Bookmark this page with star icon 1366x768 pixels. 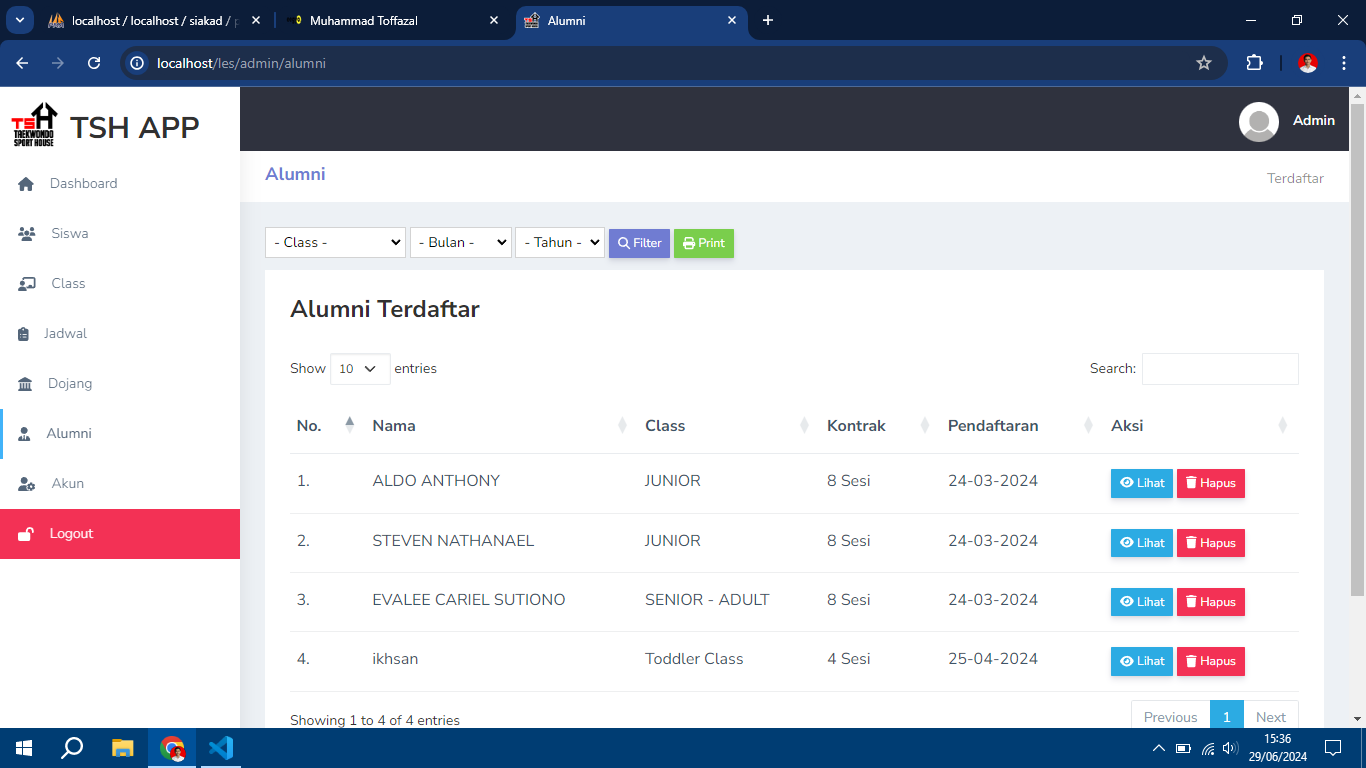pos(1203,63)
